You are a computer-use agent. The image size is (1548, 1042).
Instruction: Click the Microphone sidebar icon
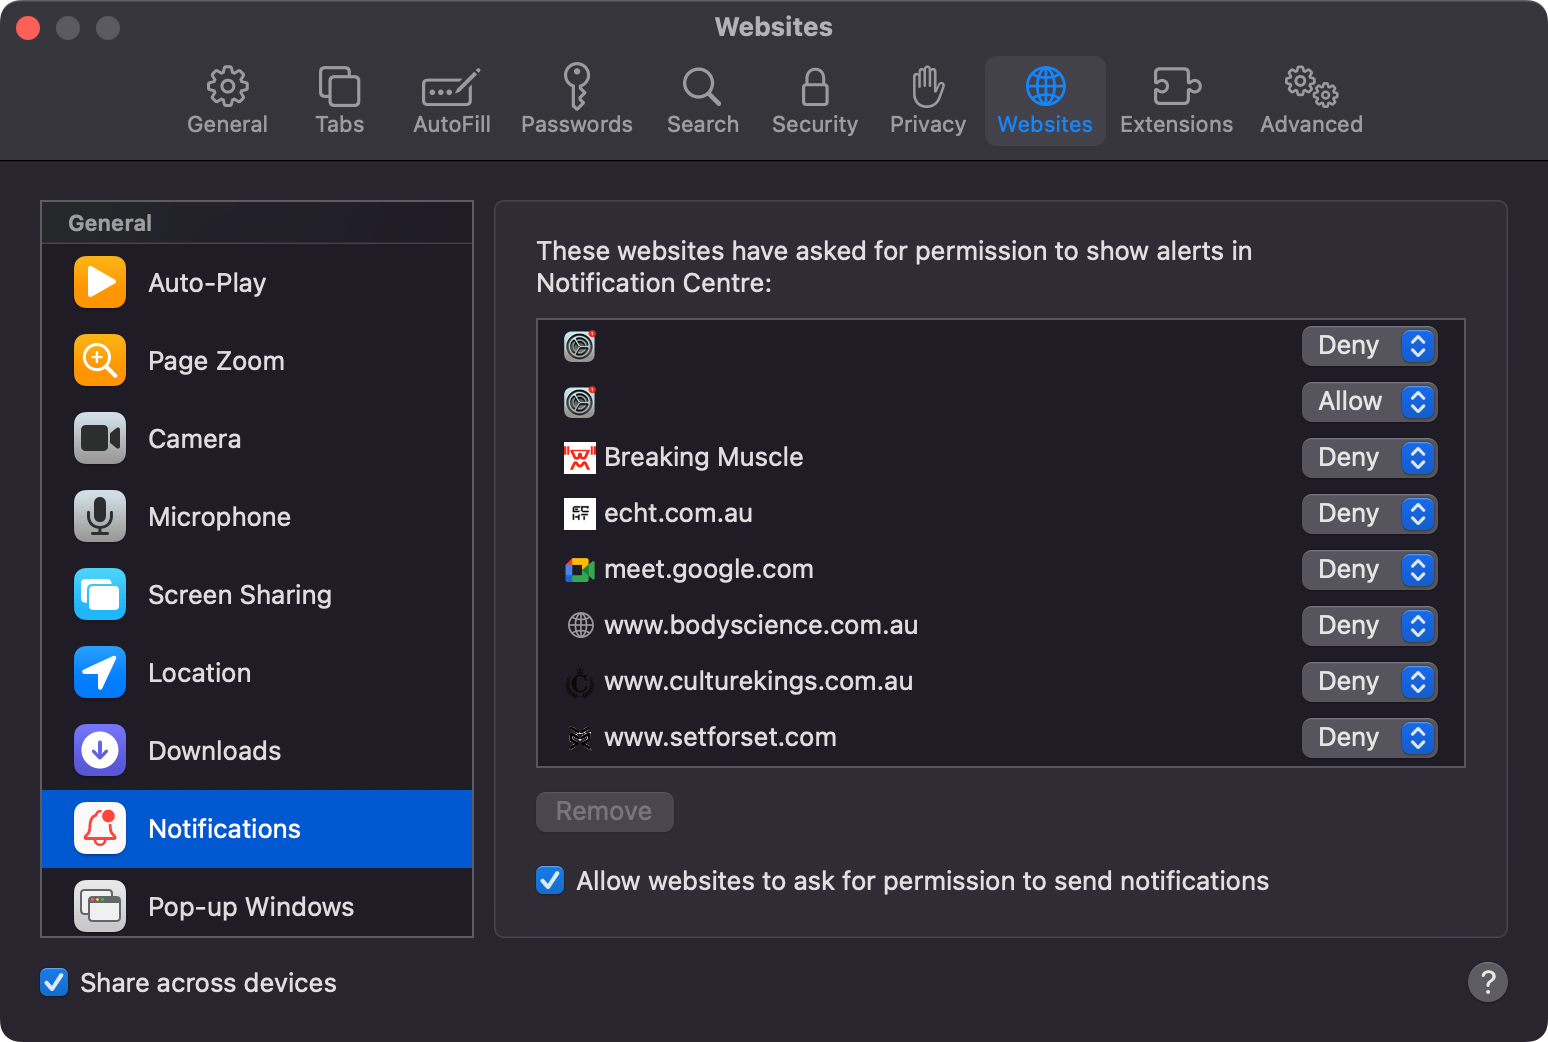100,516
